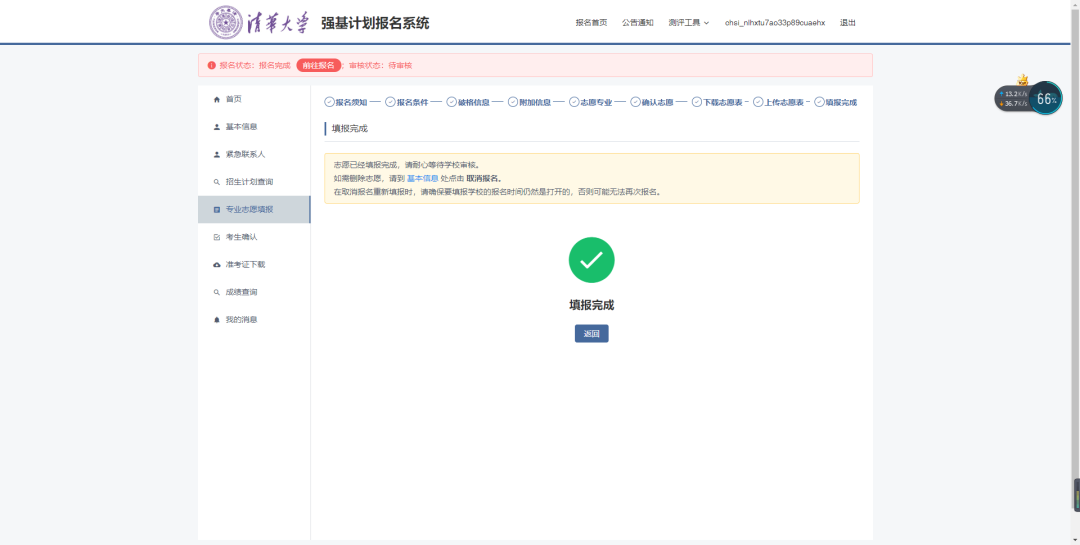This screenshot has width=1080, height=545.
Task: Click the 报名状态：报名完成 text
Action: pyautogui.click(x=255, y=65)
